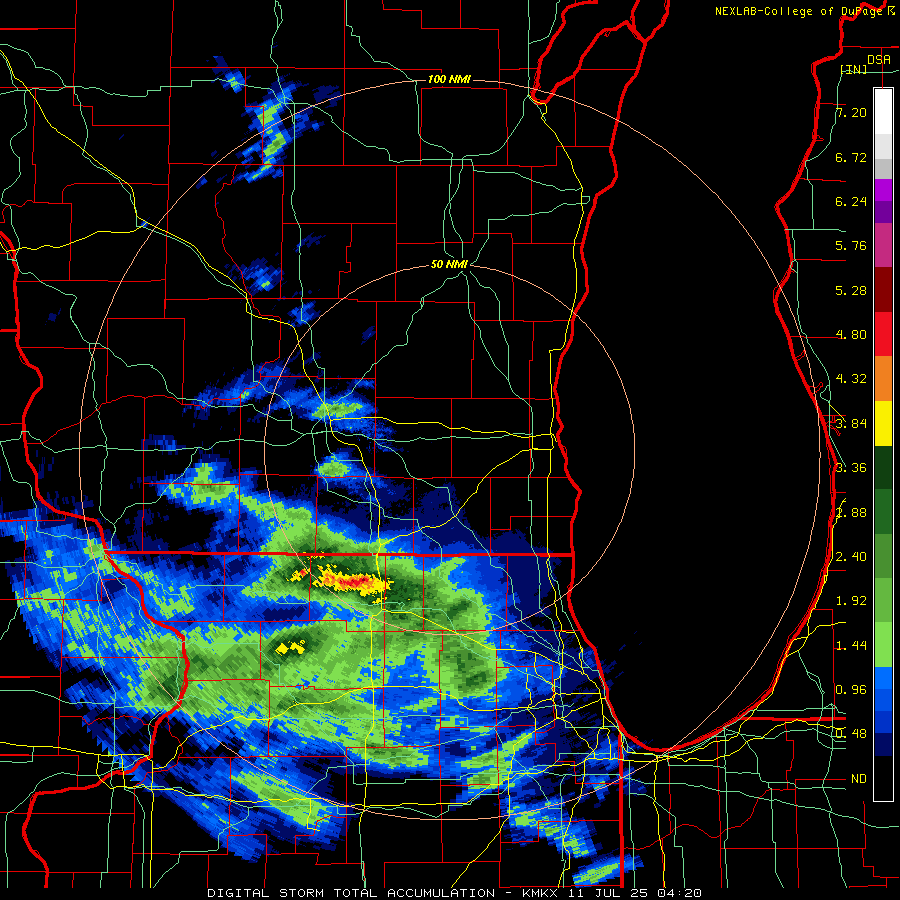The width and height of the screenshot is (900, 900).
Task: Select the 4.80 legend value
Action: (851, 335)
